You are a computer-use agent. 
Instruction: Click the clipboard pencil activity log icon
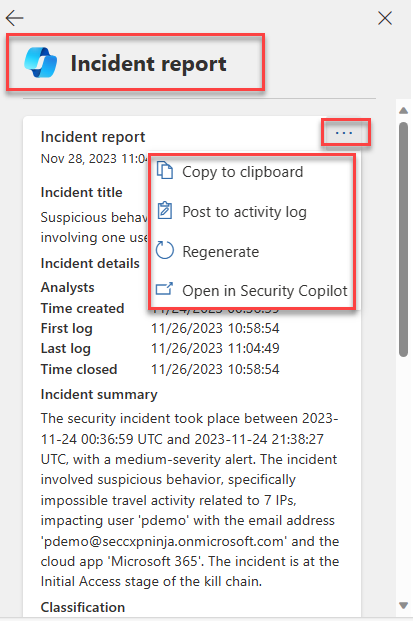click(165, 211)
